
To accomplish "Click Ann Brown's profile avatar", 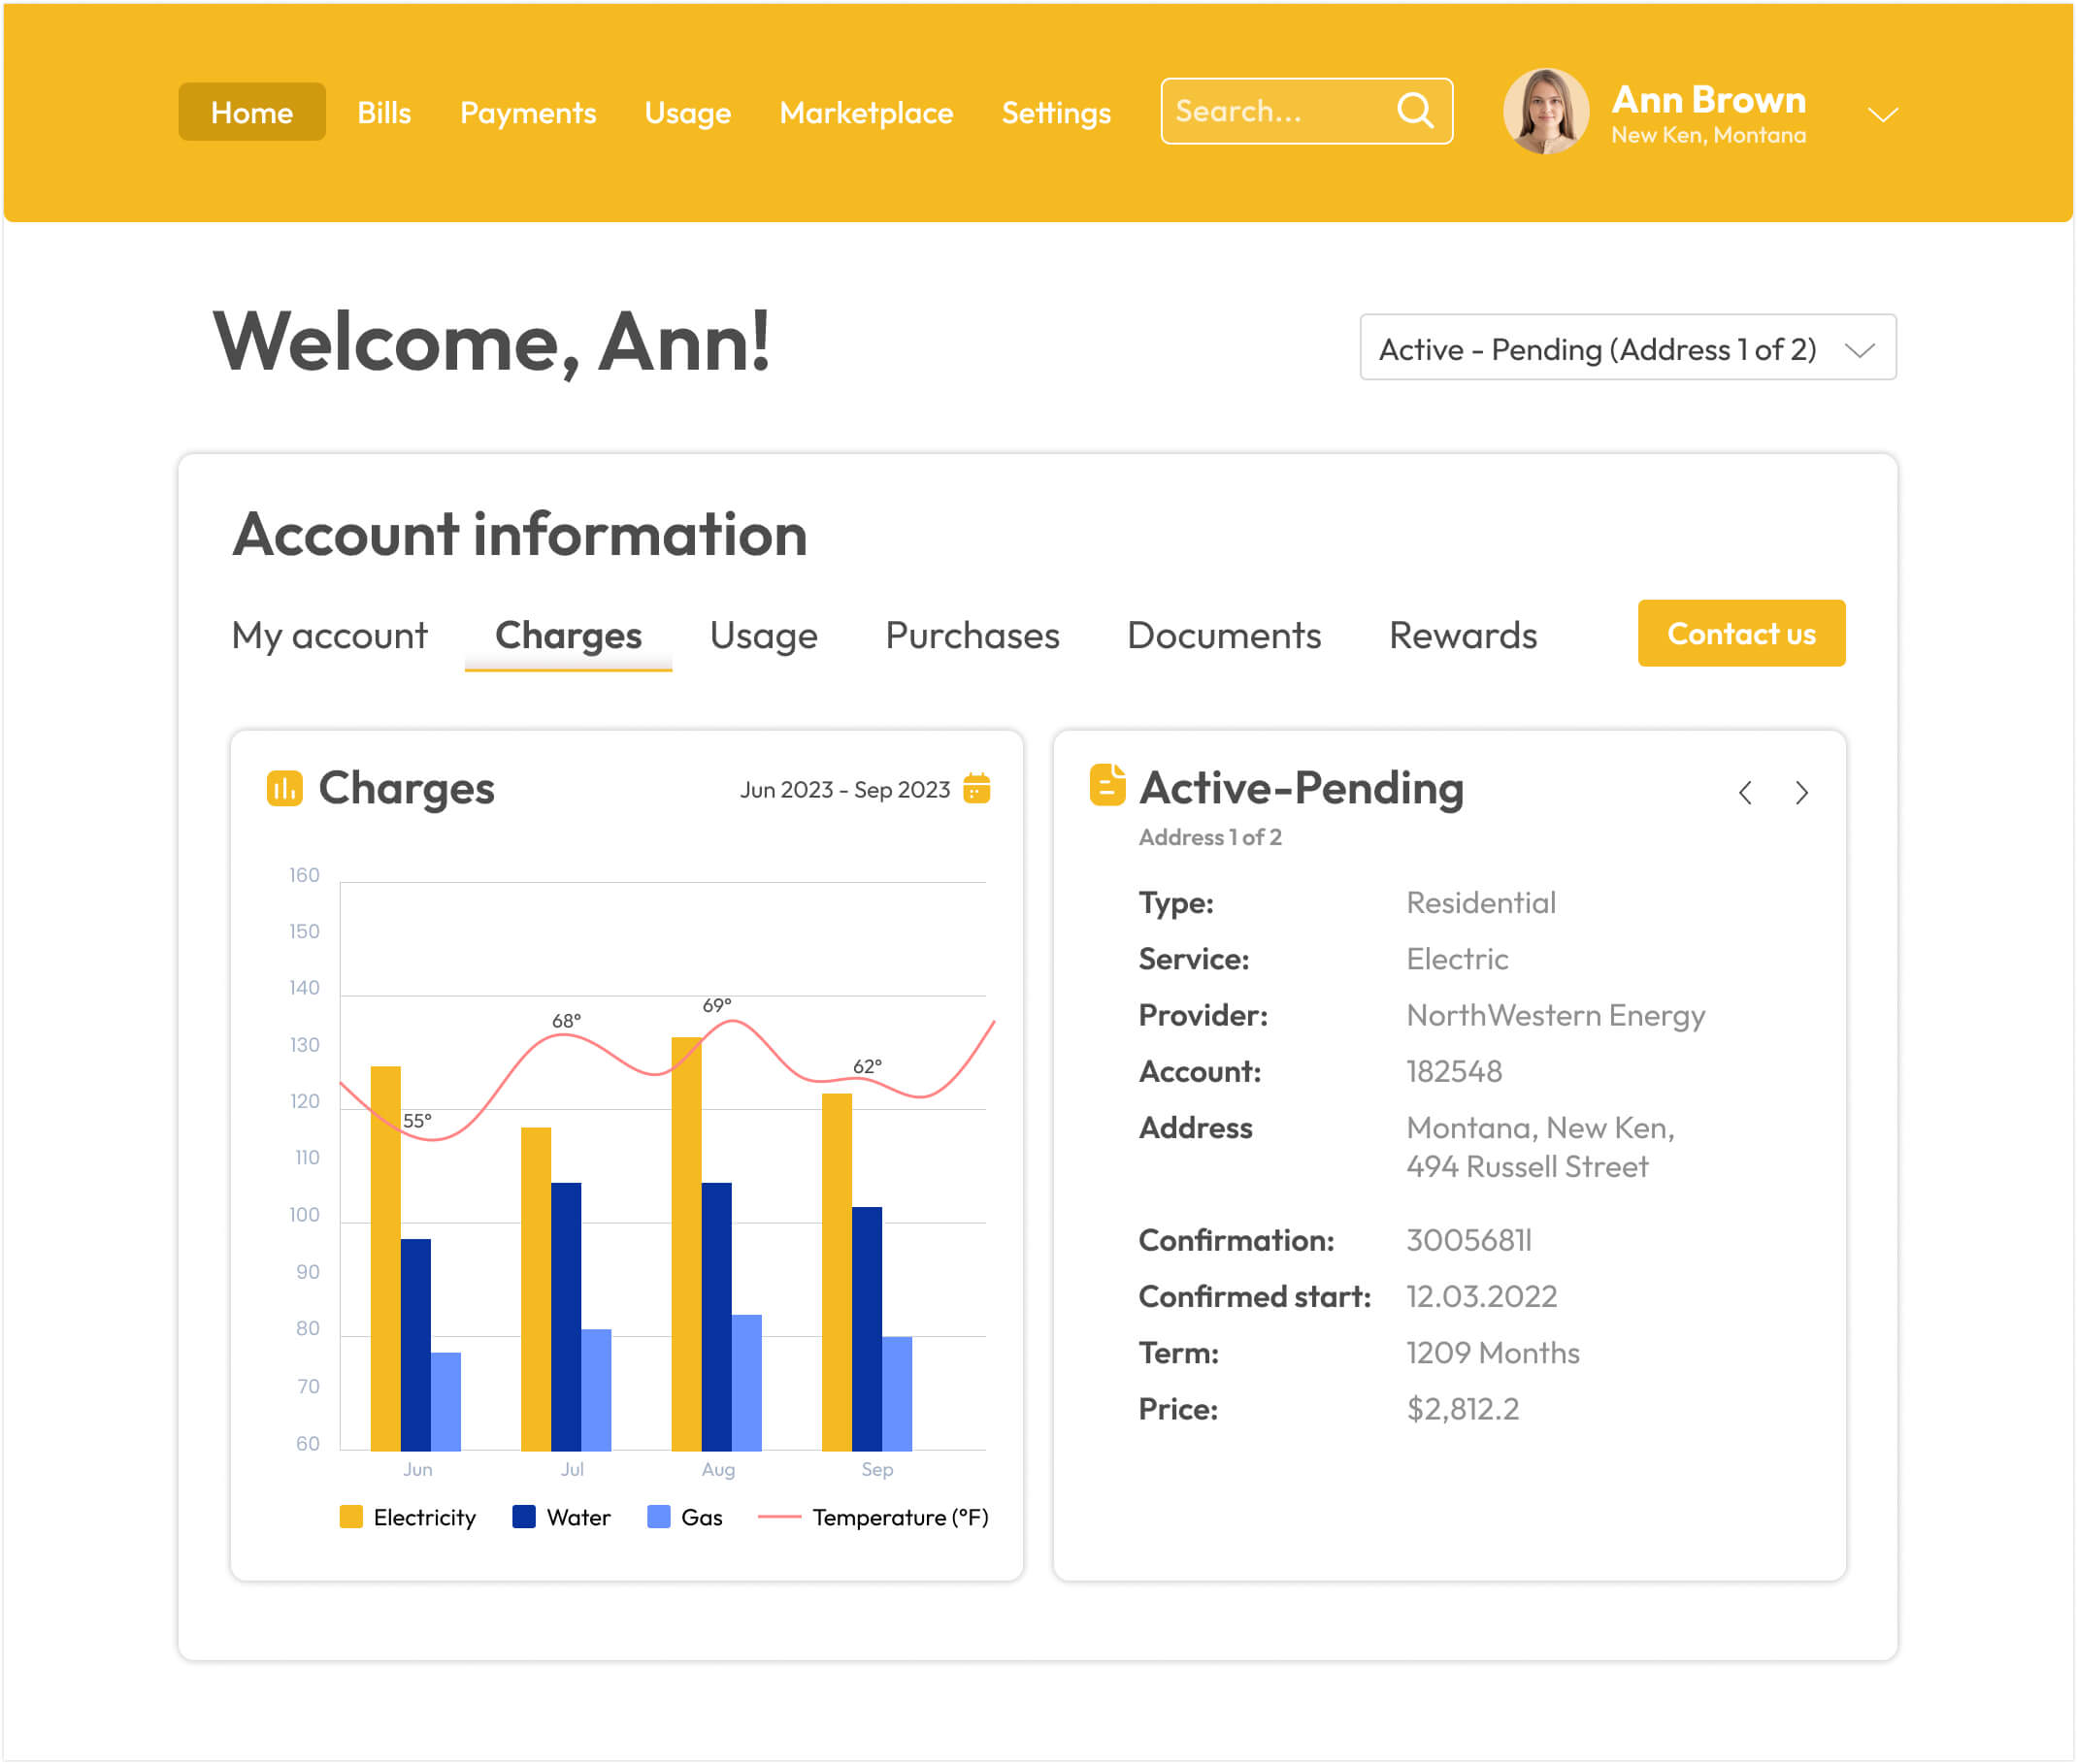I will [x=1545, y=111].
